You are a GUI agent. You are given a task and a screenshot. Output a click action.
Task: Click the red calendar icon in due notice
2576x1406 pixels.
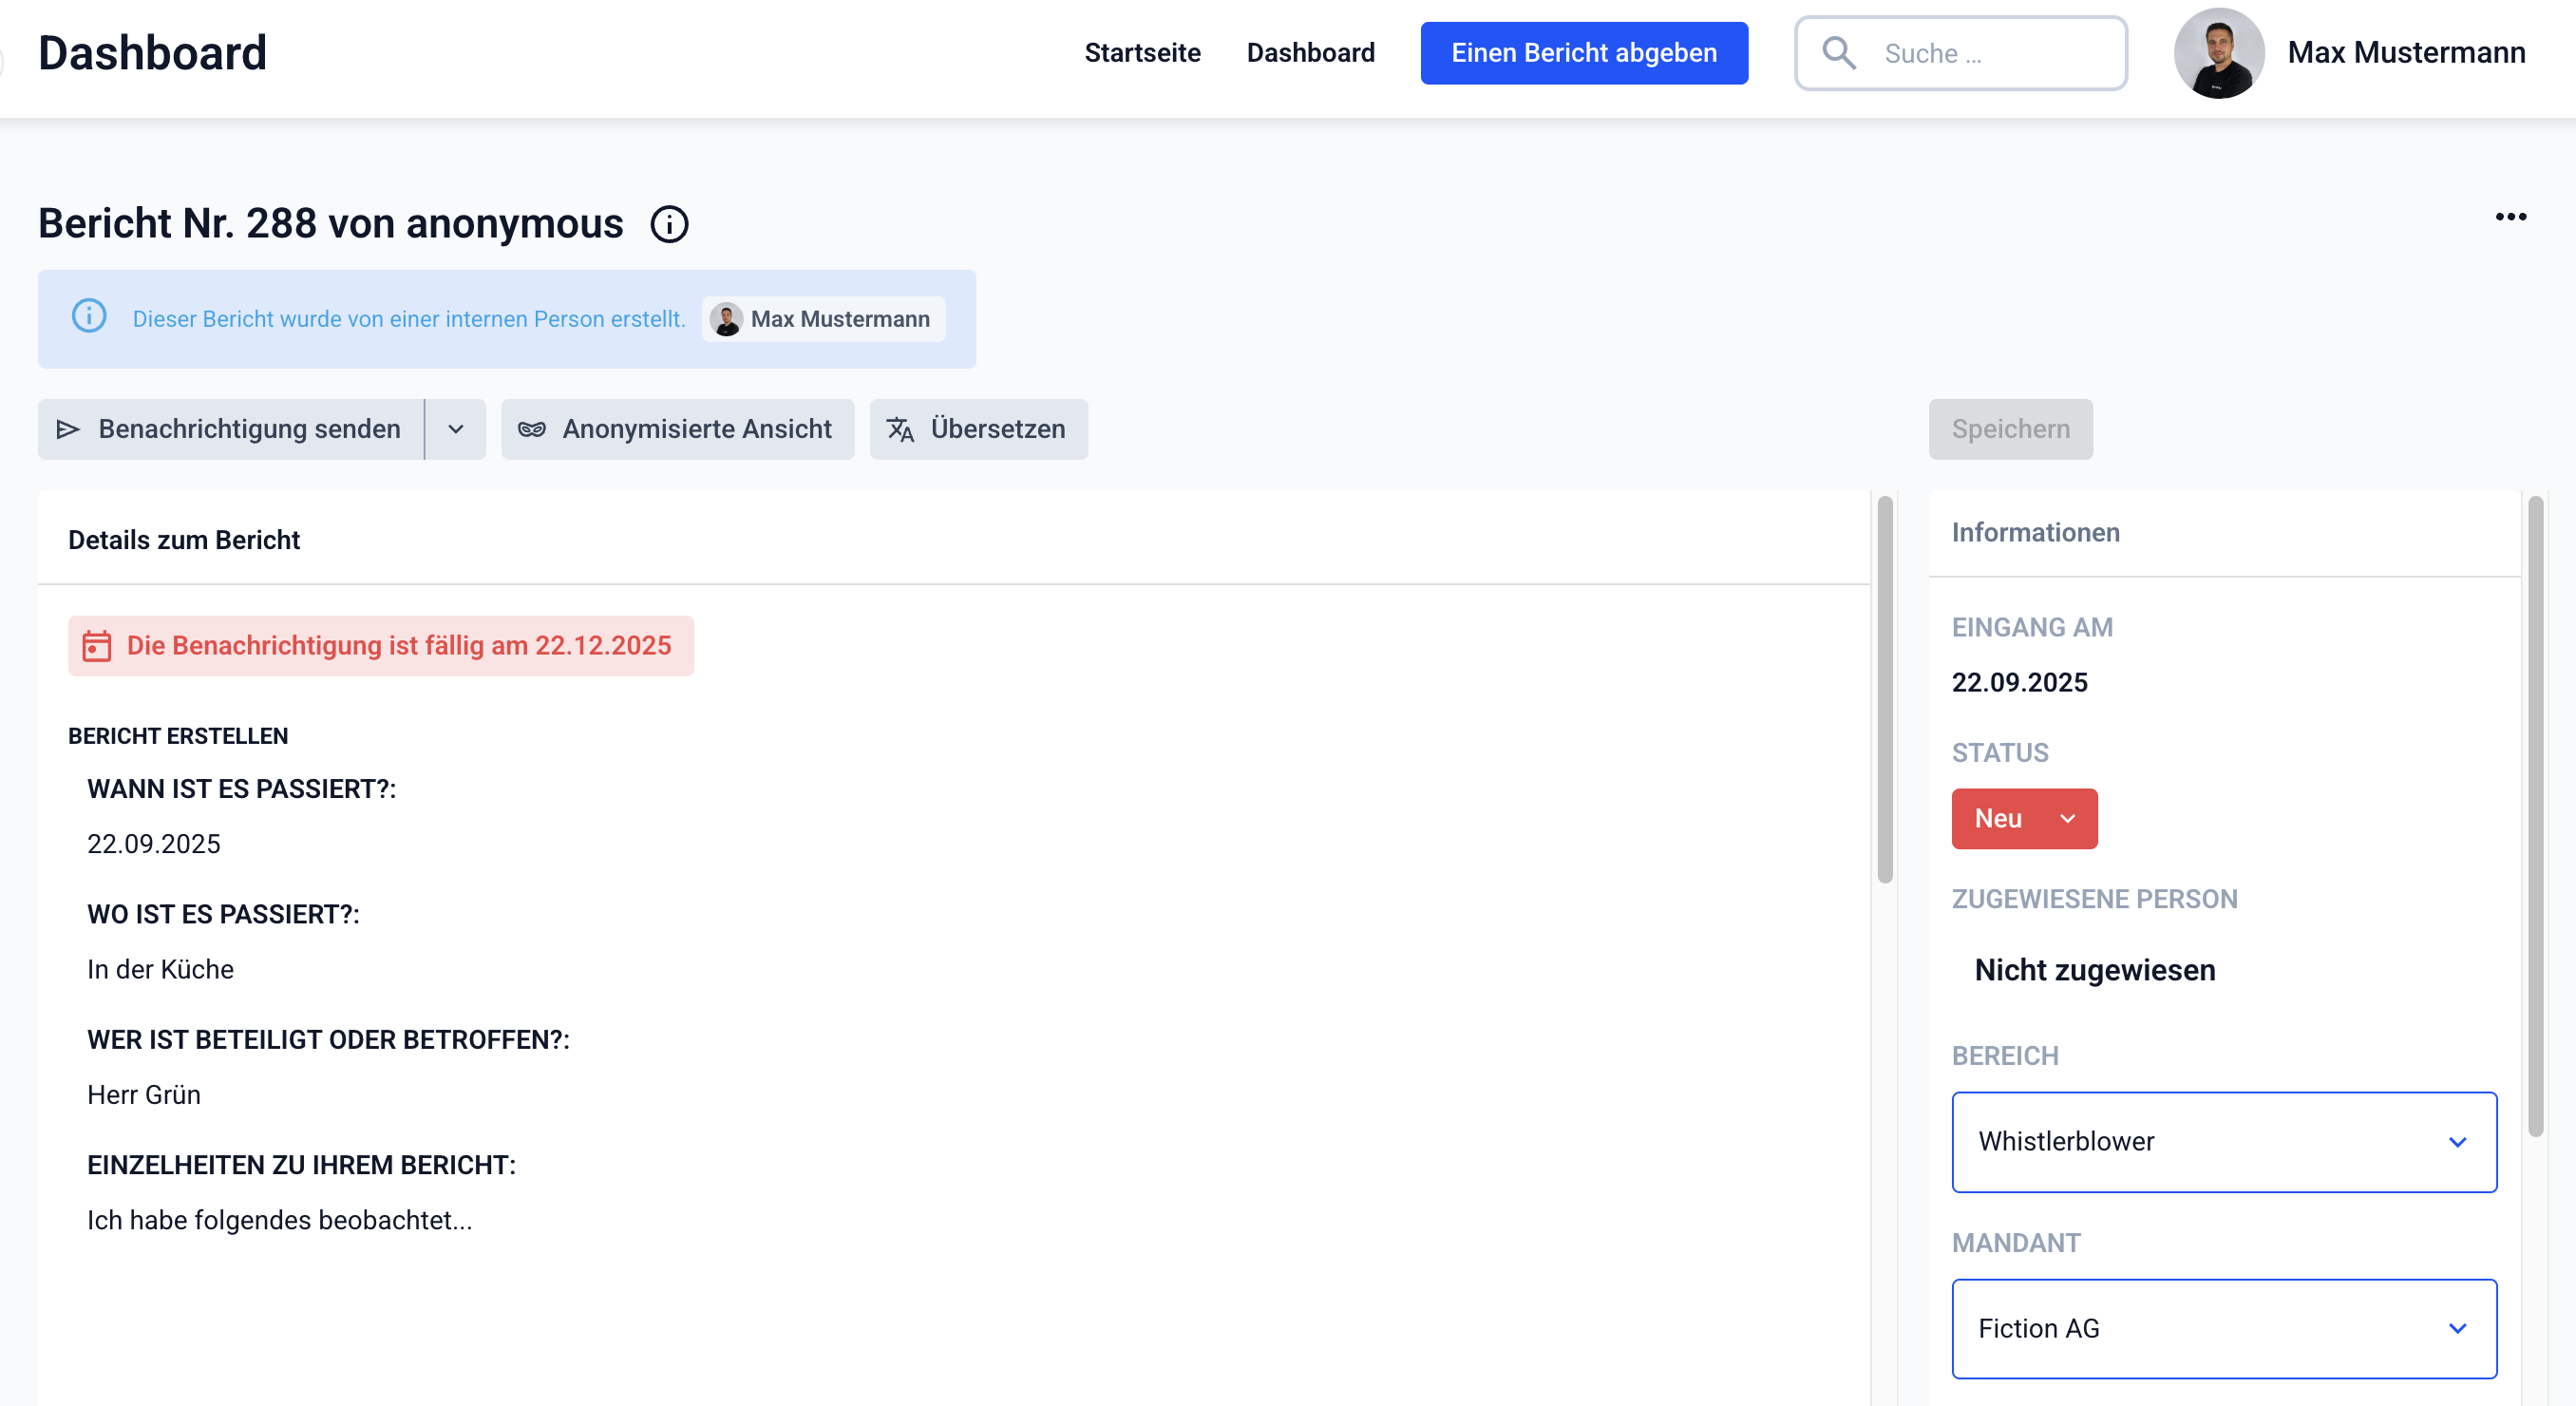96,646
